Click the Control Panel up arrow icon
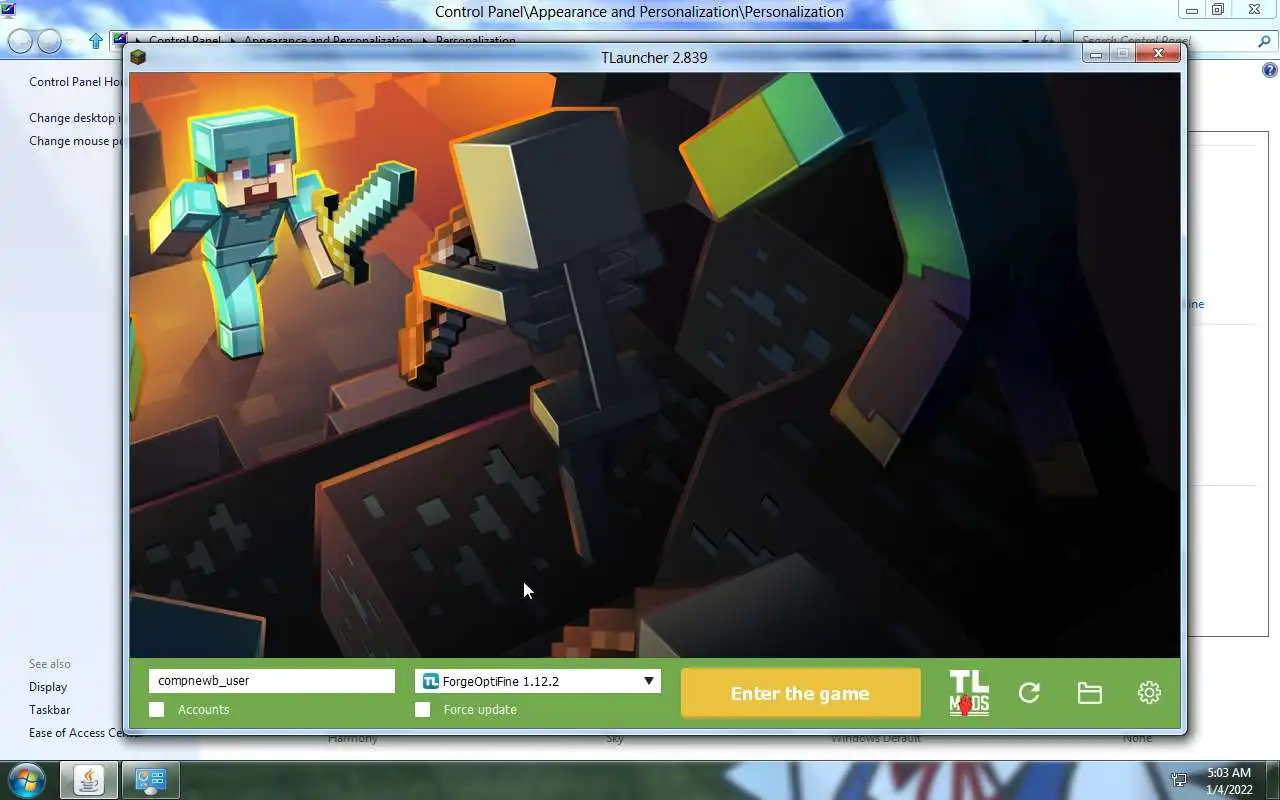Image resolution: width=1280 pixels, height=800 pixels. [96, 41]
